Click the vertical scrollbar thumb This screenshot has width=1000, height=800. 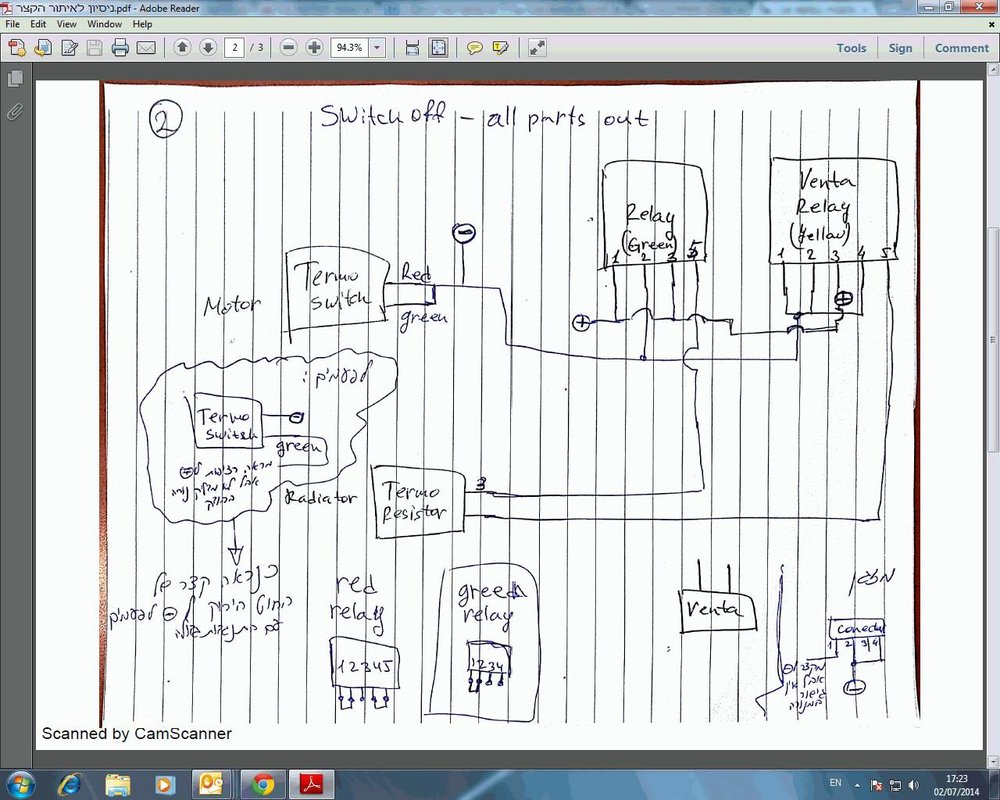tap(994, 339)
